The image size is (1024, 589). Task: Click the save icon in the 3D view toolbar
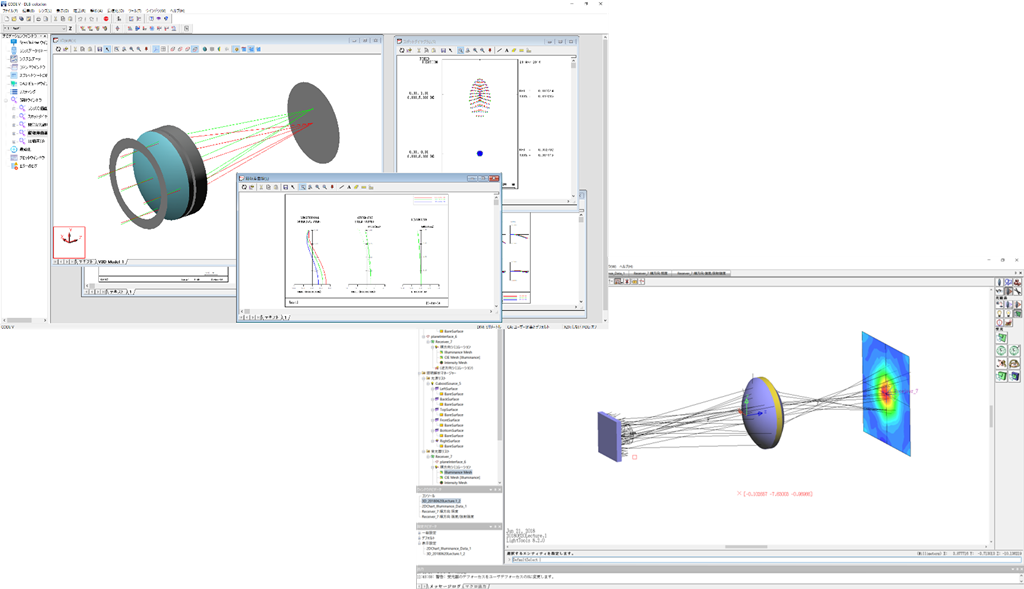click(x=99, y=48)
